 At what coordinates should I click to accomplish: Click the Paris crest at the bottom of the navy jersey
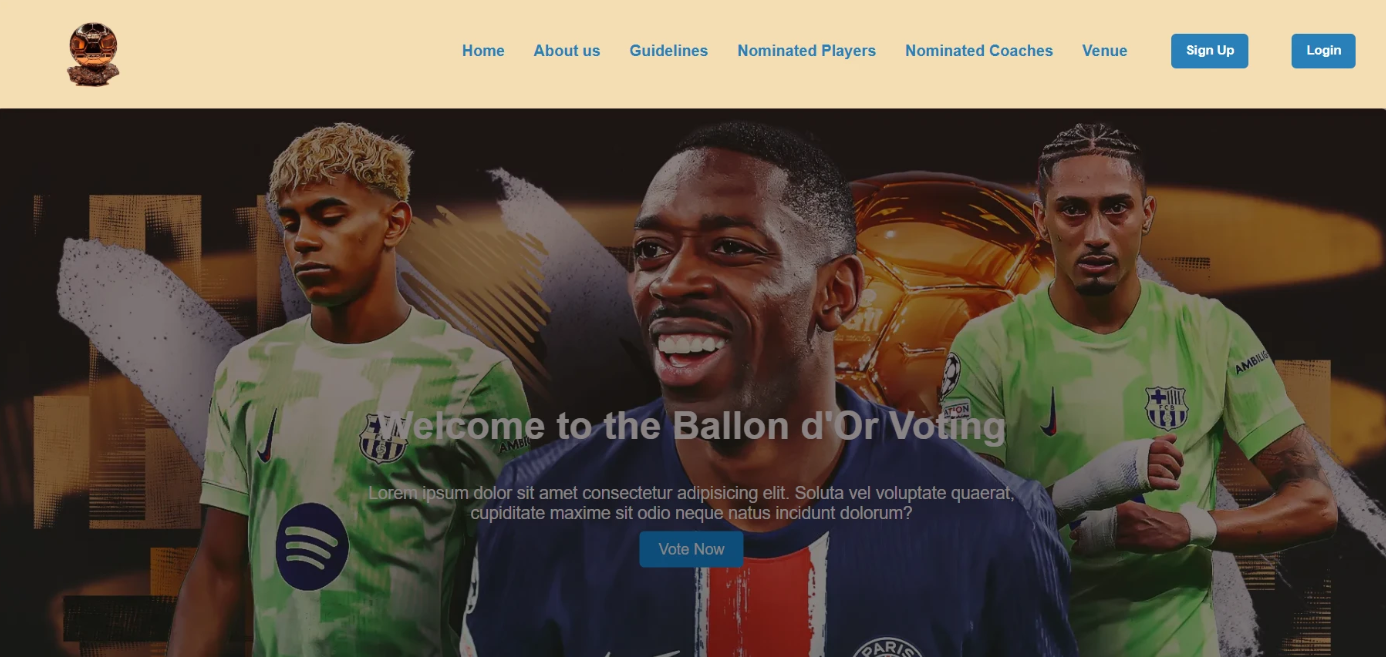coord(887,648)
